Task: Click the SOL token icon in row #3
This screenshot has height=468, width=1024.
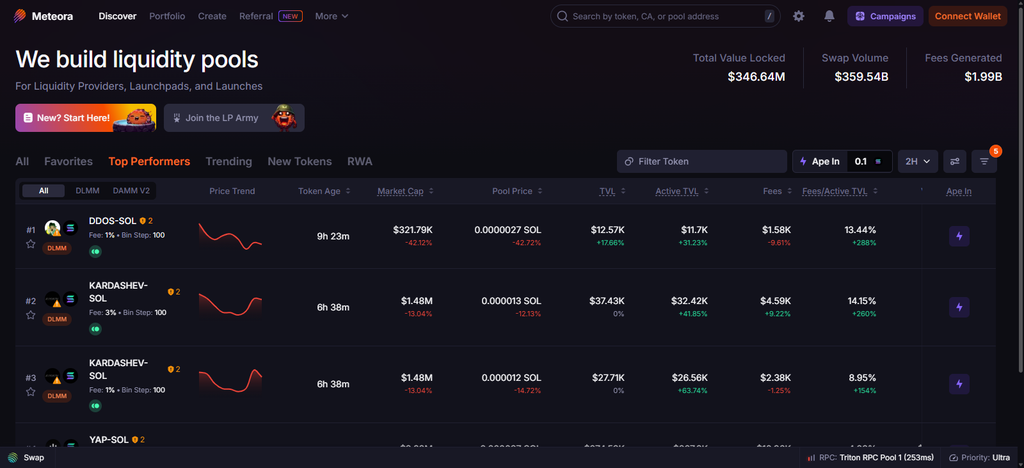Action: point(71,376)
